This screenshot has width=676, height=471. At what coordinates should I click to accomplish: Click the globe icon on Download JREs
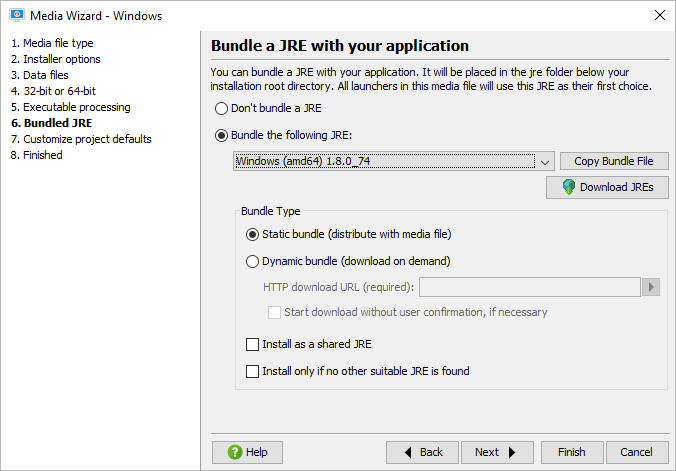click(x=569, y=187)
